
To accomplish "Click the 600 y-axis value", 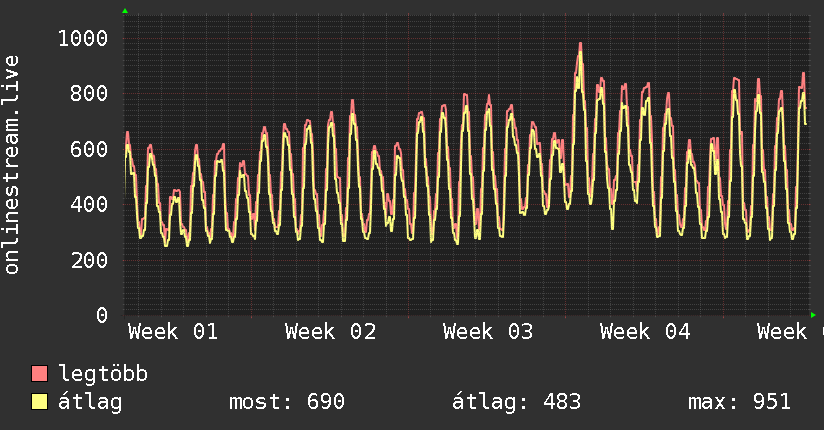I will 89,149.
